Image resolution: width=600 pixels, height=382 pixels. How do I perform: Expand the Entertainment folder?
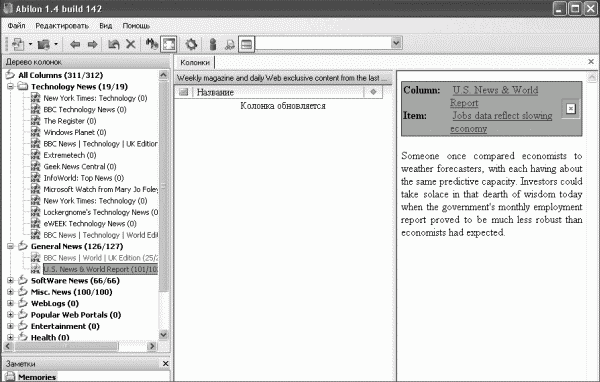(x=10, y=326)
